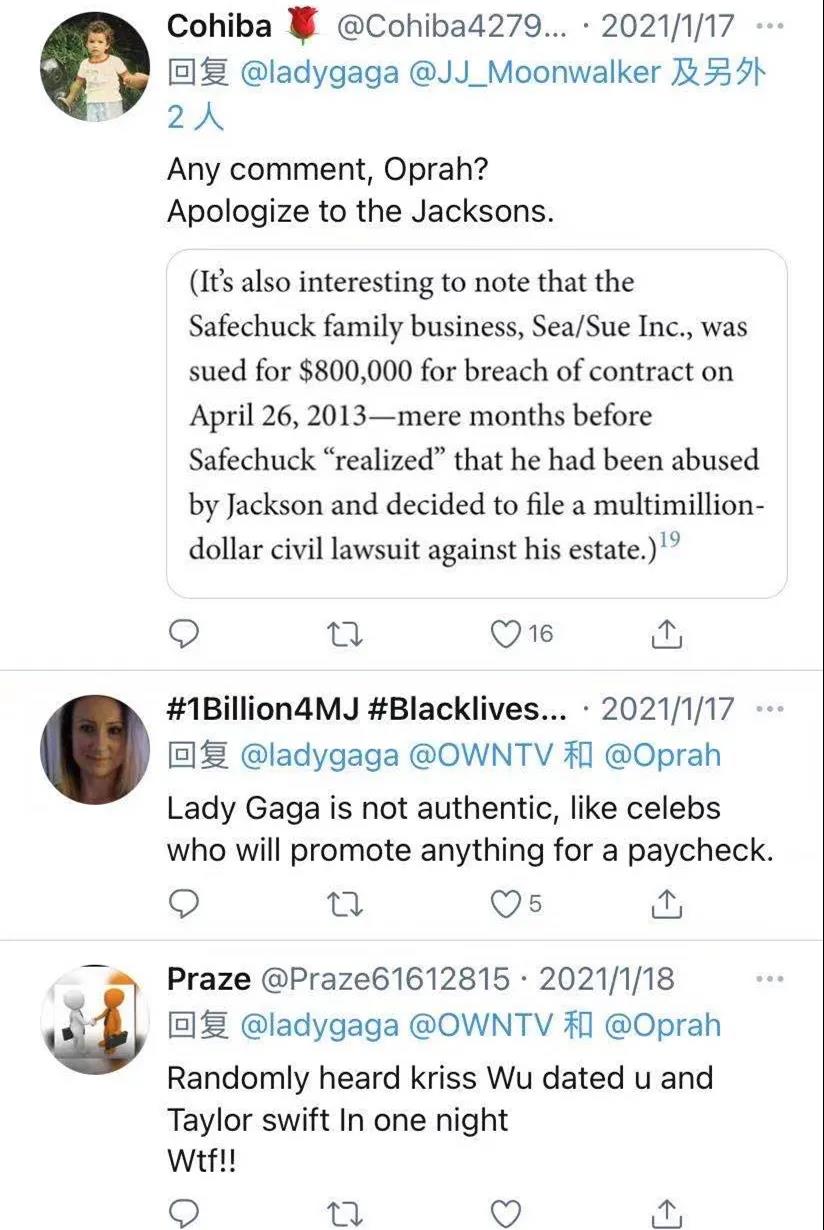Like Cohiba's tweet with 16 likes

point(508,633)
